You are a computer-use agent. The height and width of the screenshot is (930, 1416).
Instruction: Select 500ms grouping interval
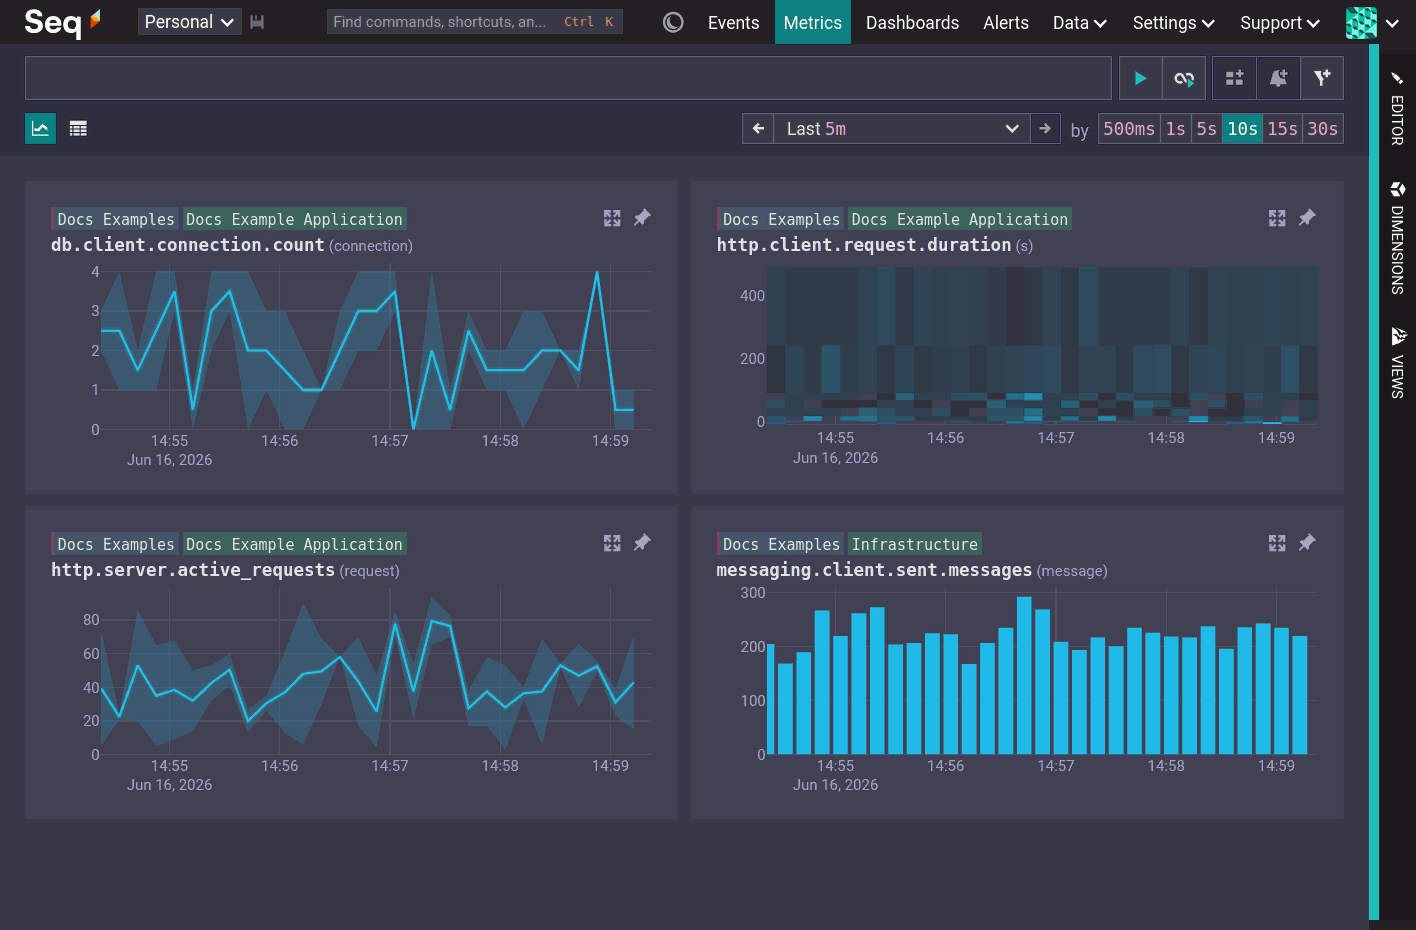(x=1129, y=129)
